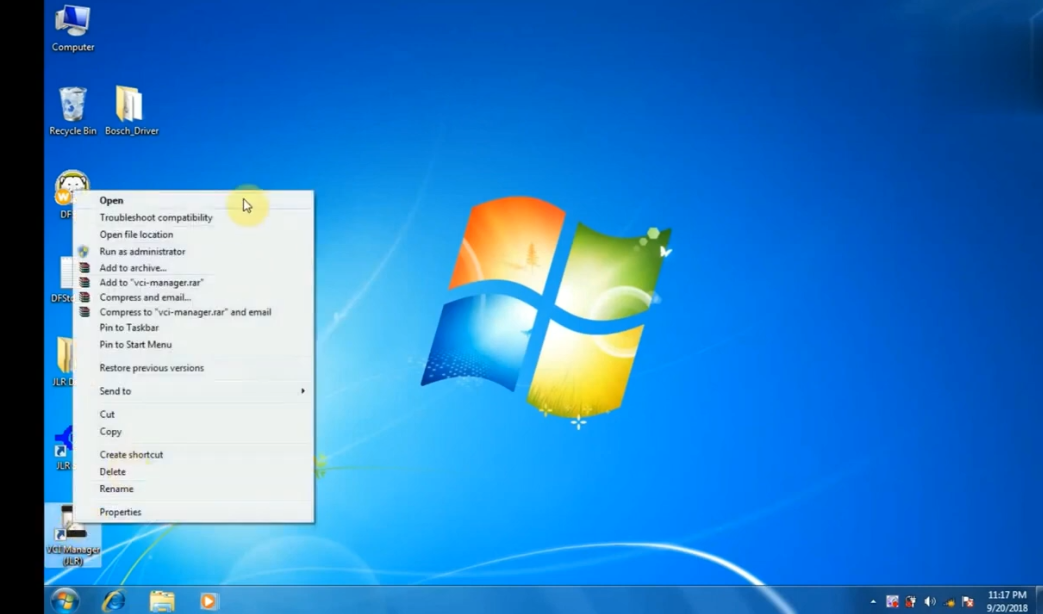This screenshot has width=1043, height=614.
Task: Select Cut in the context menu
Action: pos(193,414)
